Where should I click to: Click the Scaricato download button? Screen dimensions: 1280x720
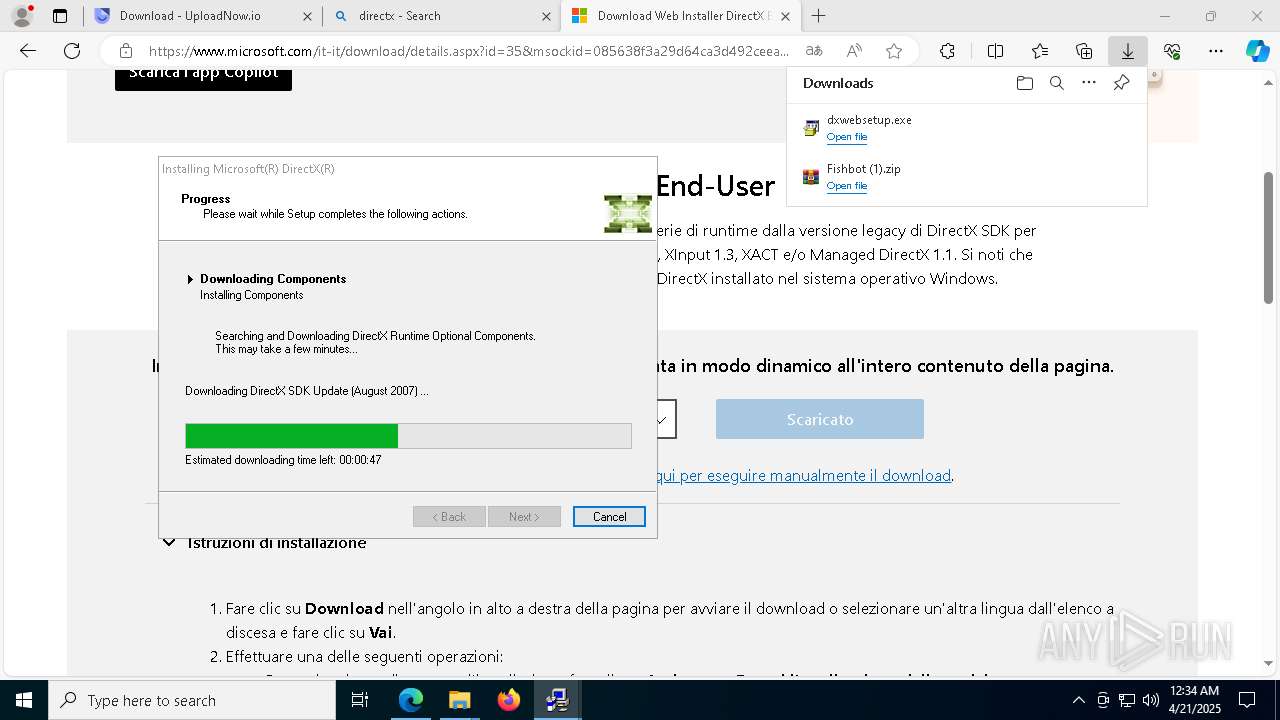pos(820,419)
